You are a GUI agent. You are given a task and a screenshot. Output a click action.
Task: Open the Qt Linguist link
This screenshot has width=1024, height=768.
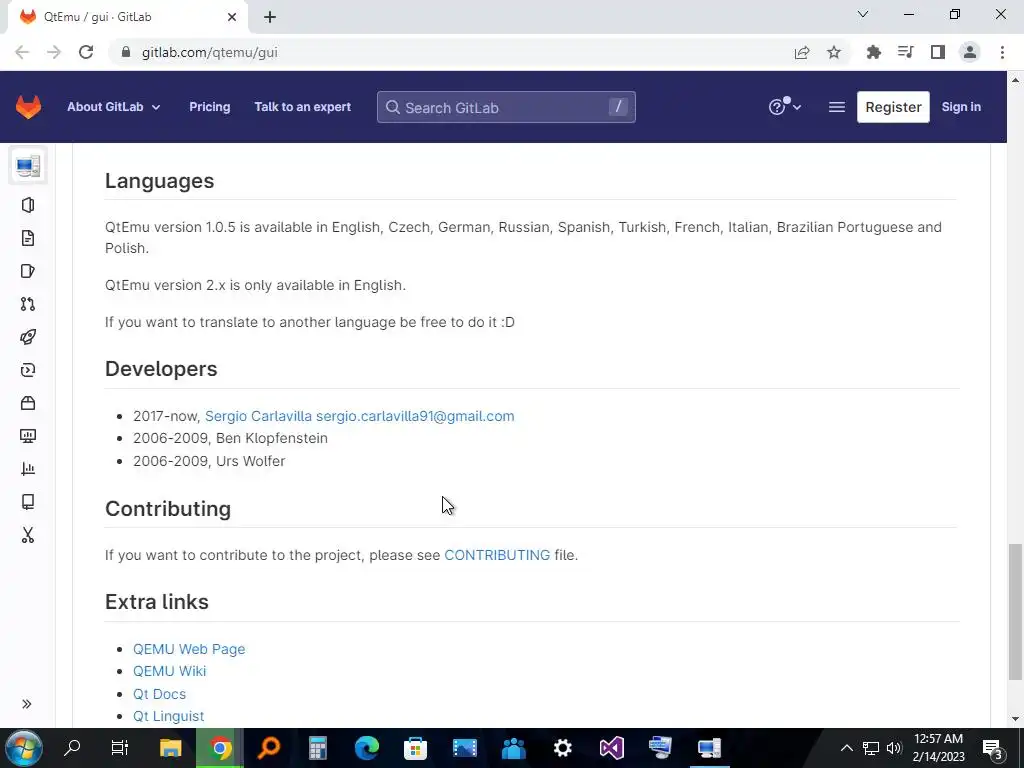pos(168,716)
